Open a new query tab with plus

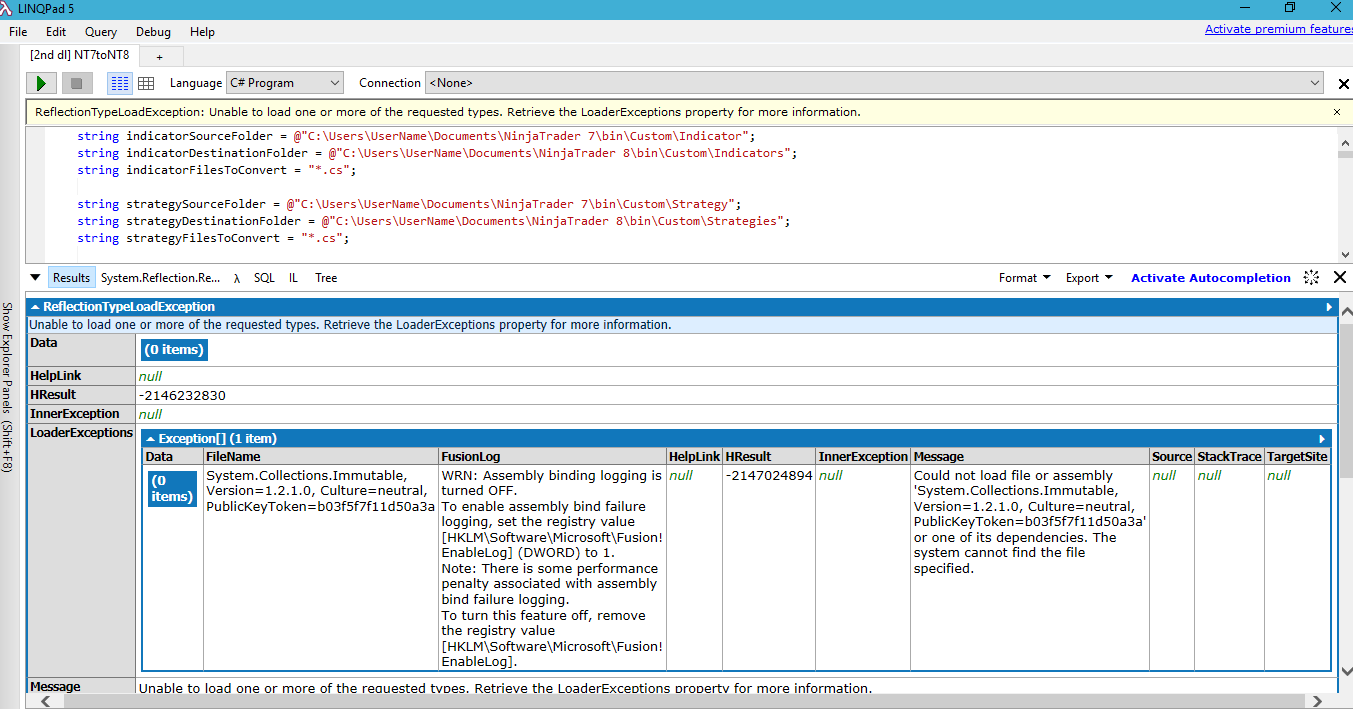(159, 56)
